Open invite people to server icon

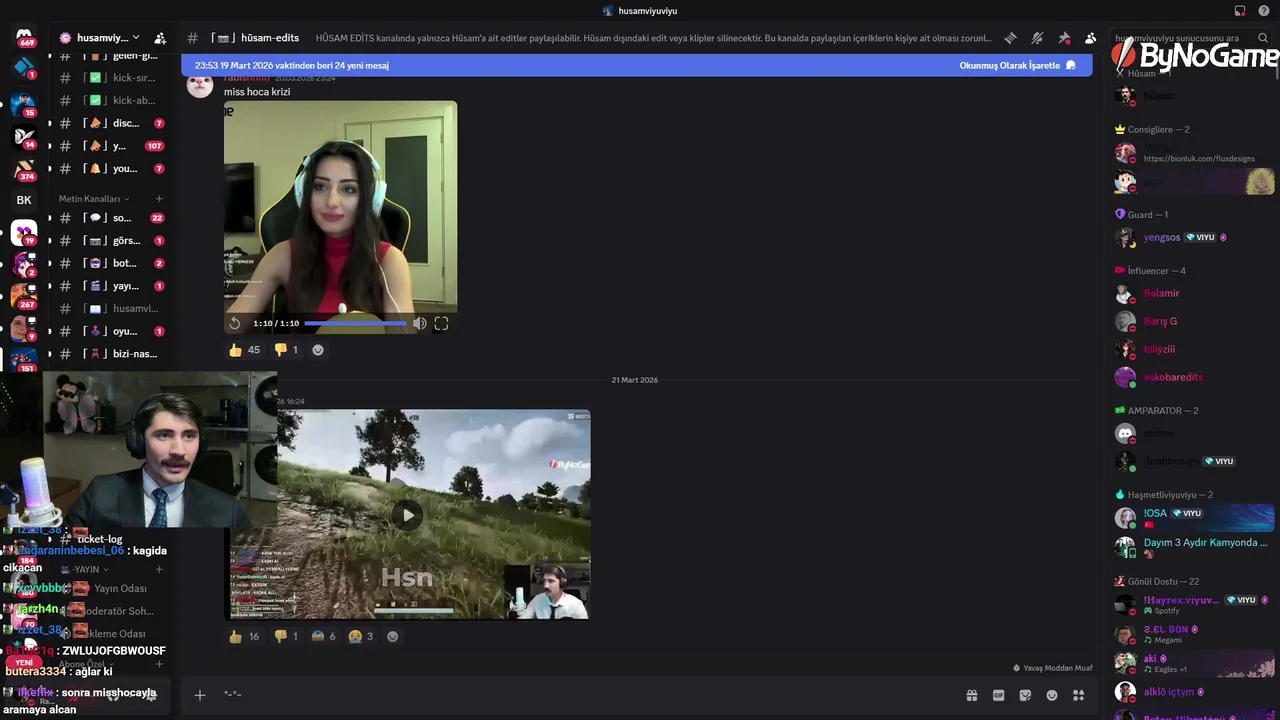[160, 38]
